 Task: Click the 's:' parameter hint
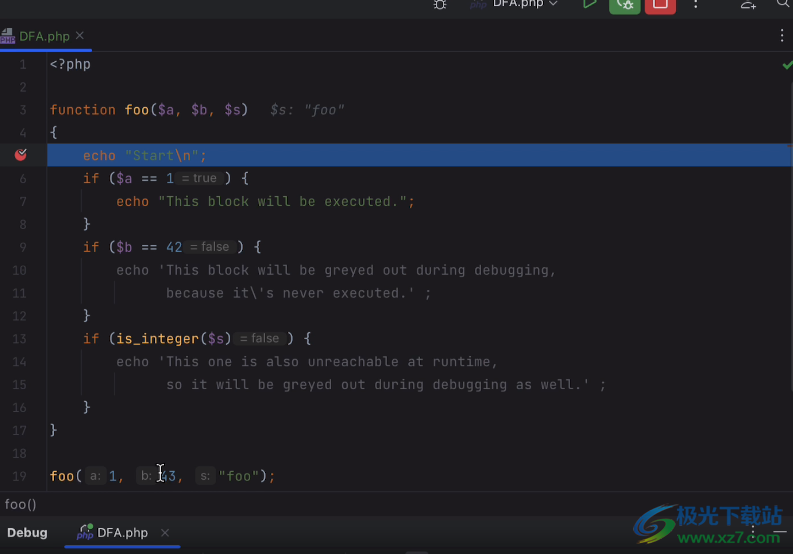(205, 476)
